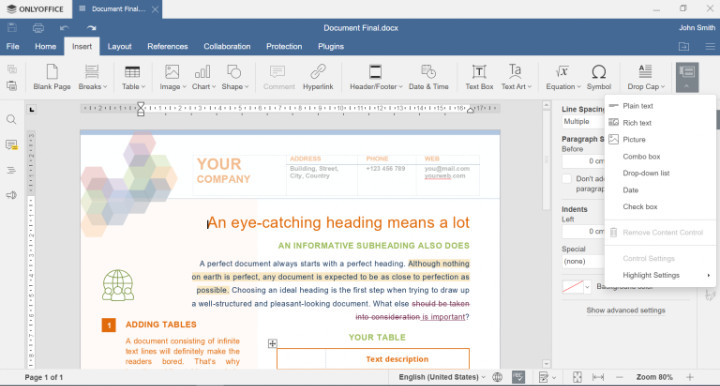Open the Text Art dropdown
The image size is (720, 386).
tap(516, 77)
